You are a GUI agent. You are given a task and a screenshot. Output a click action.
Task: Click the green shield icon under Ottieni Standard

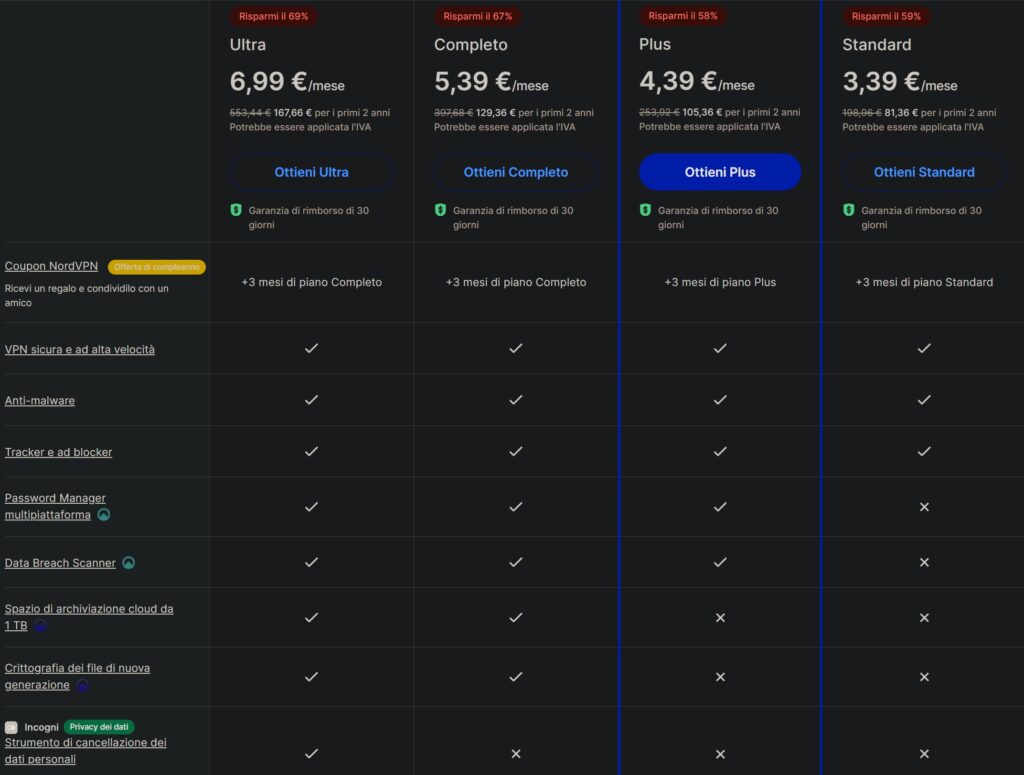[x=848, y=210]
